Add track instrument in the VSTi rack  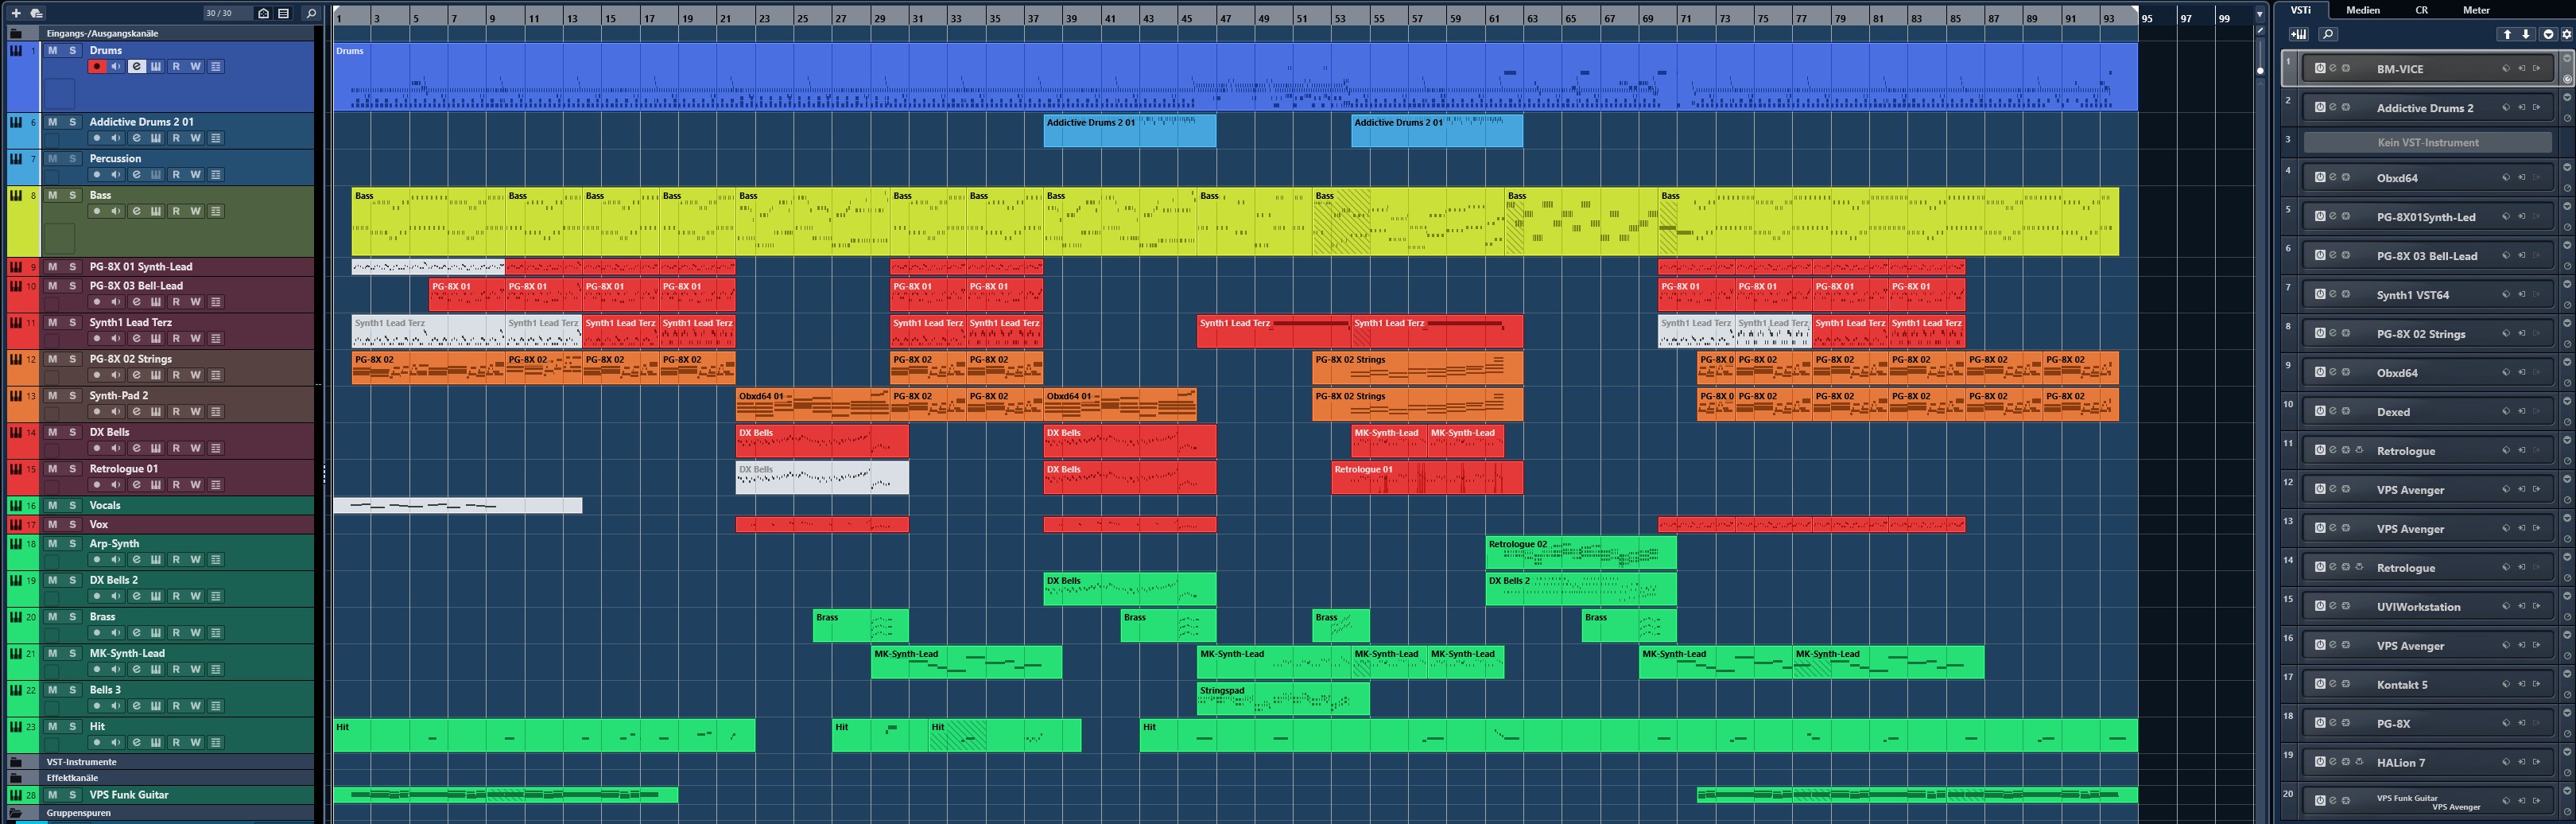(x=2299, y=34)
